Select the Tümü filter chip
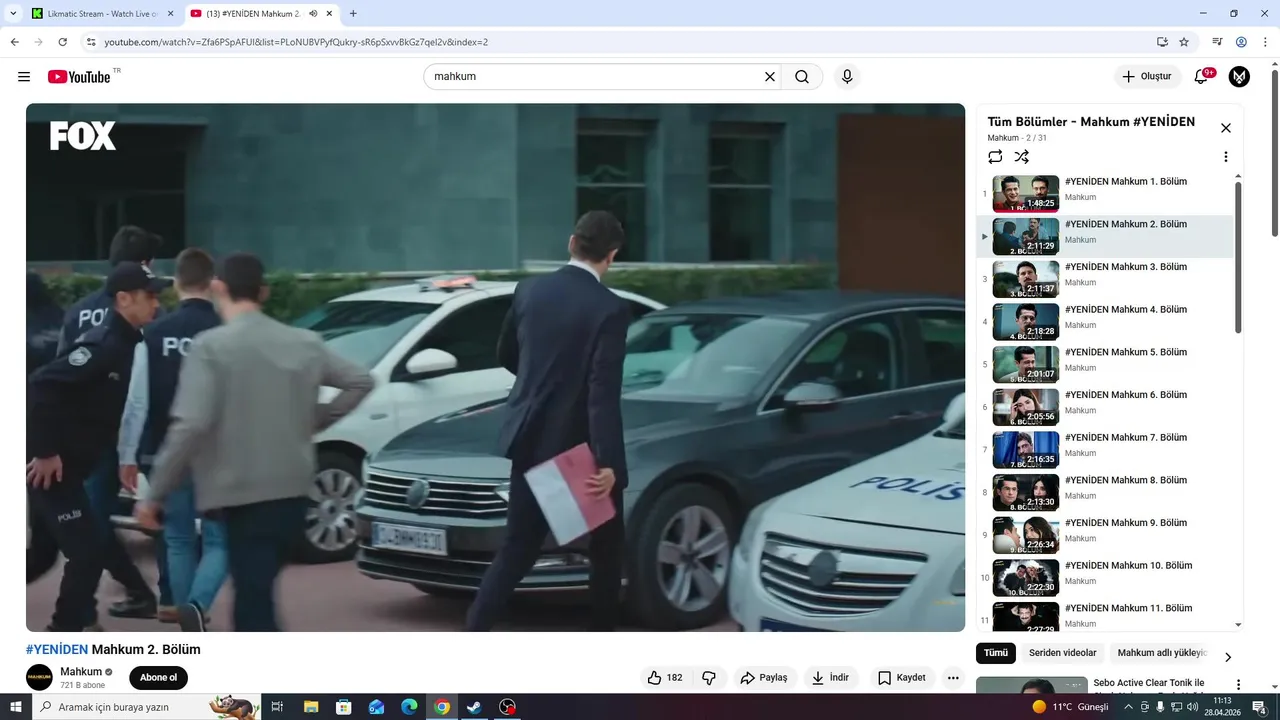 pos(996,653)
